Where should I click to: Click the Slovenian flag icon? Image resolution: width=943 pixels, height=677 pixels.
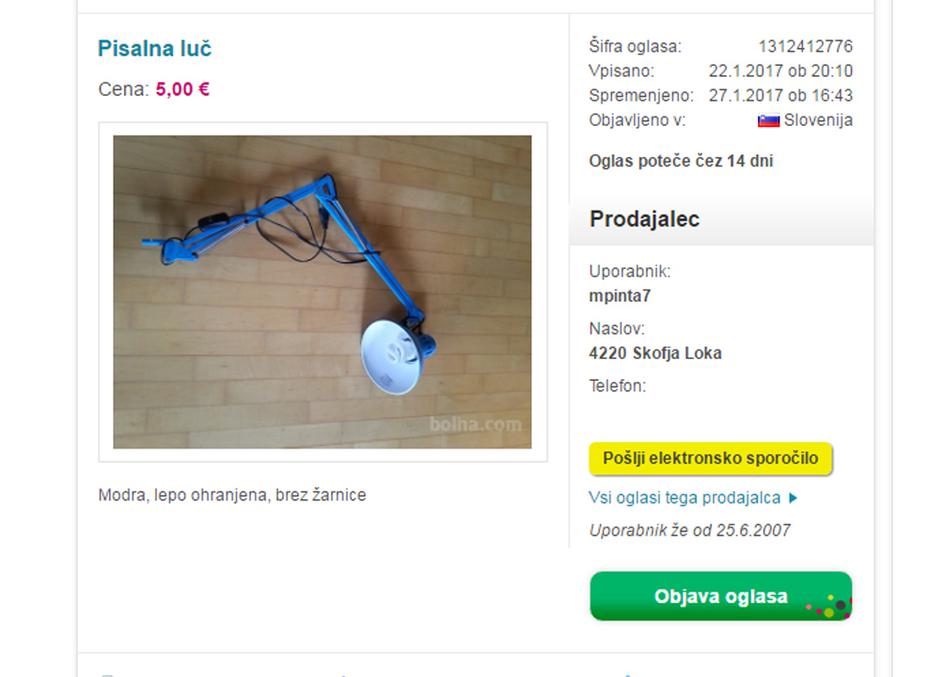[x=768, y=121]
